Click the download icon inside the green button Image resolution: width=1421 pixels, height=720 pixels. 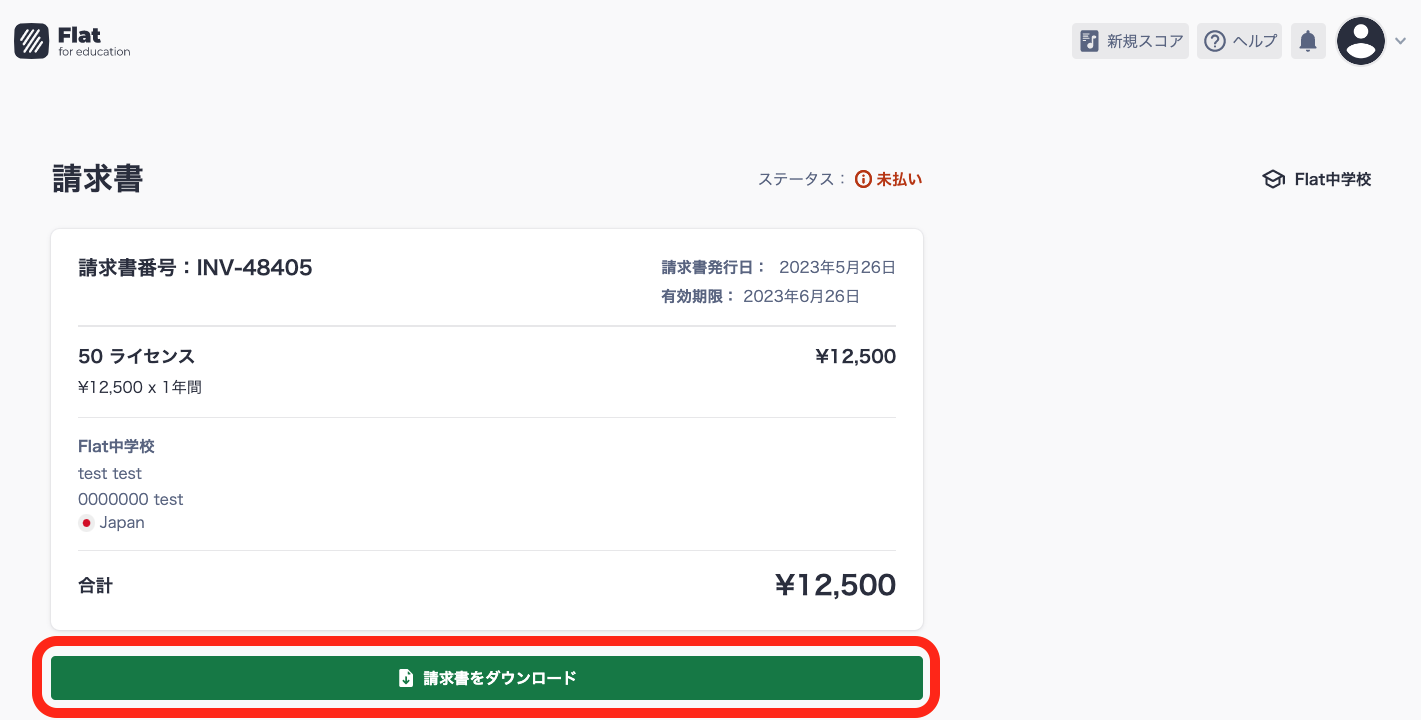404,677
